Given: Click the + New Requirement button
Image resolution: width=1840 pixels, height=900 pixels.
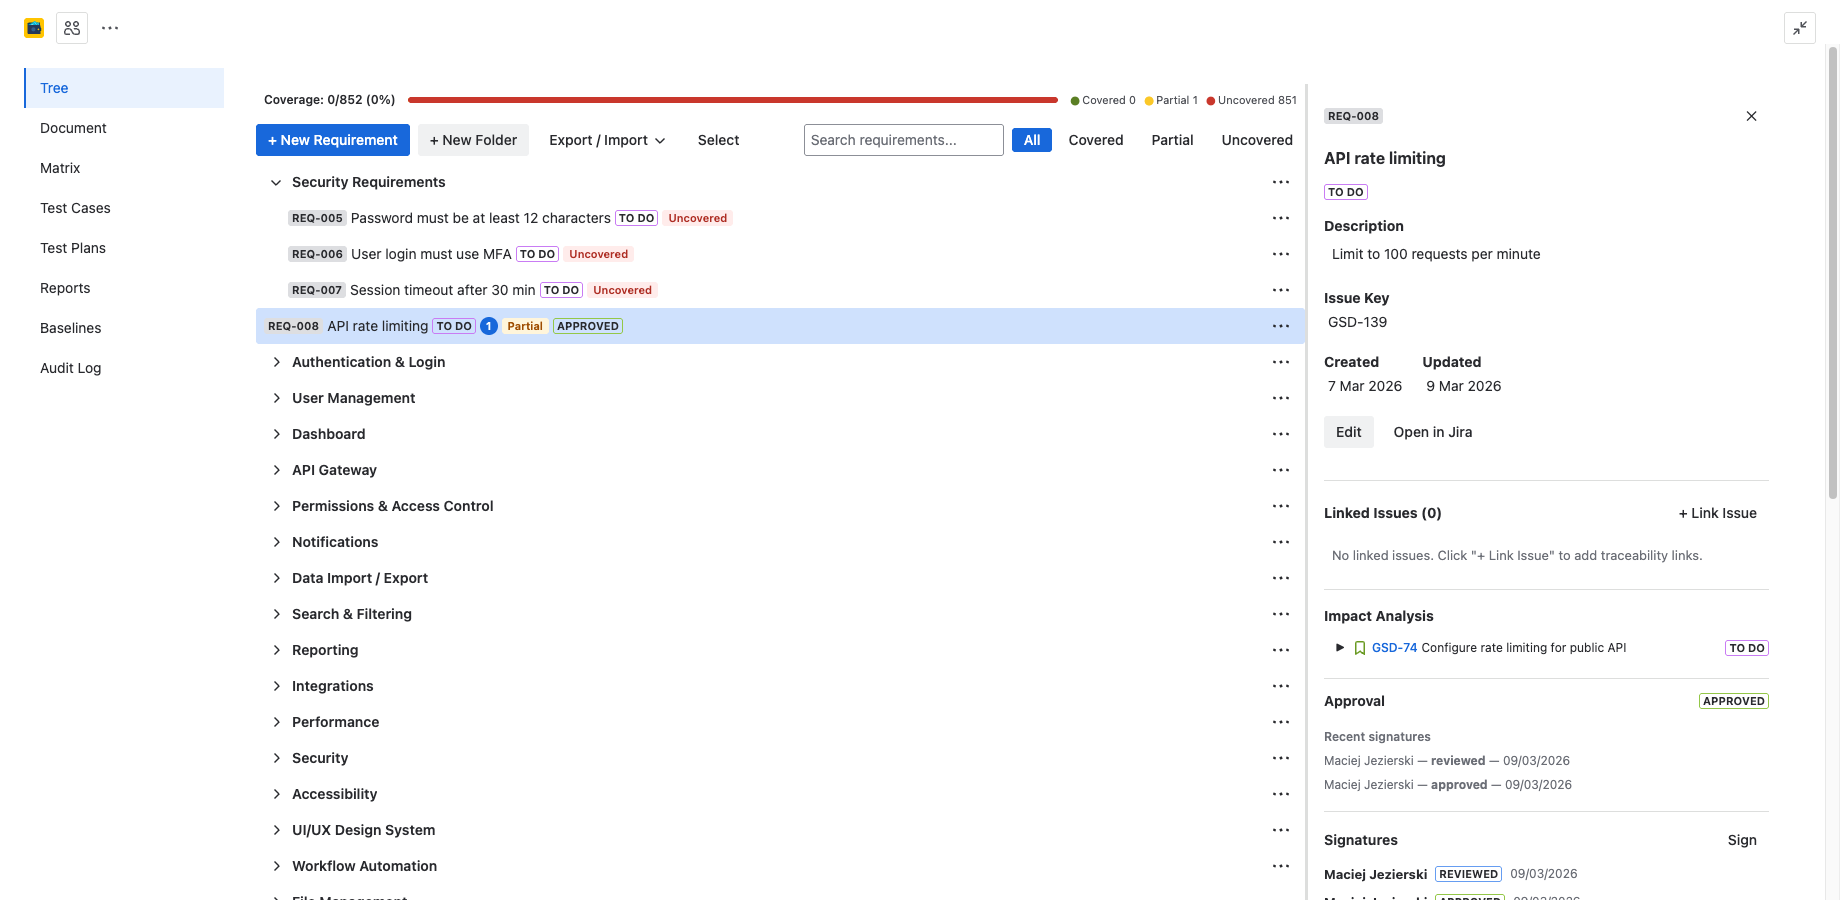Looking at the screenshot, I should point(332,139).
